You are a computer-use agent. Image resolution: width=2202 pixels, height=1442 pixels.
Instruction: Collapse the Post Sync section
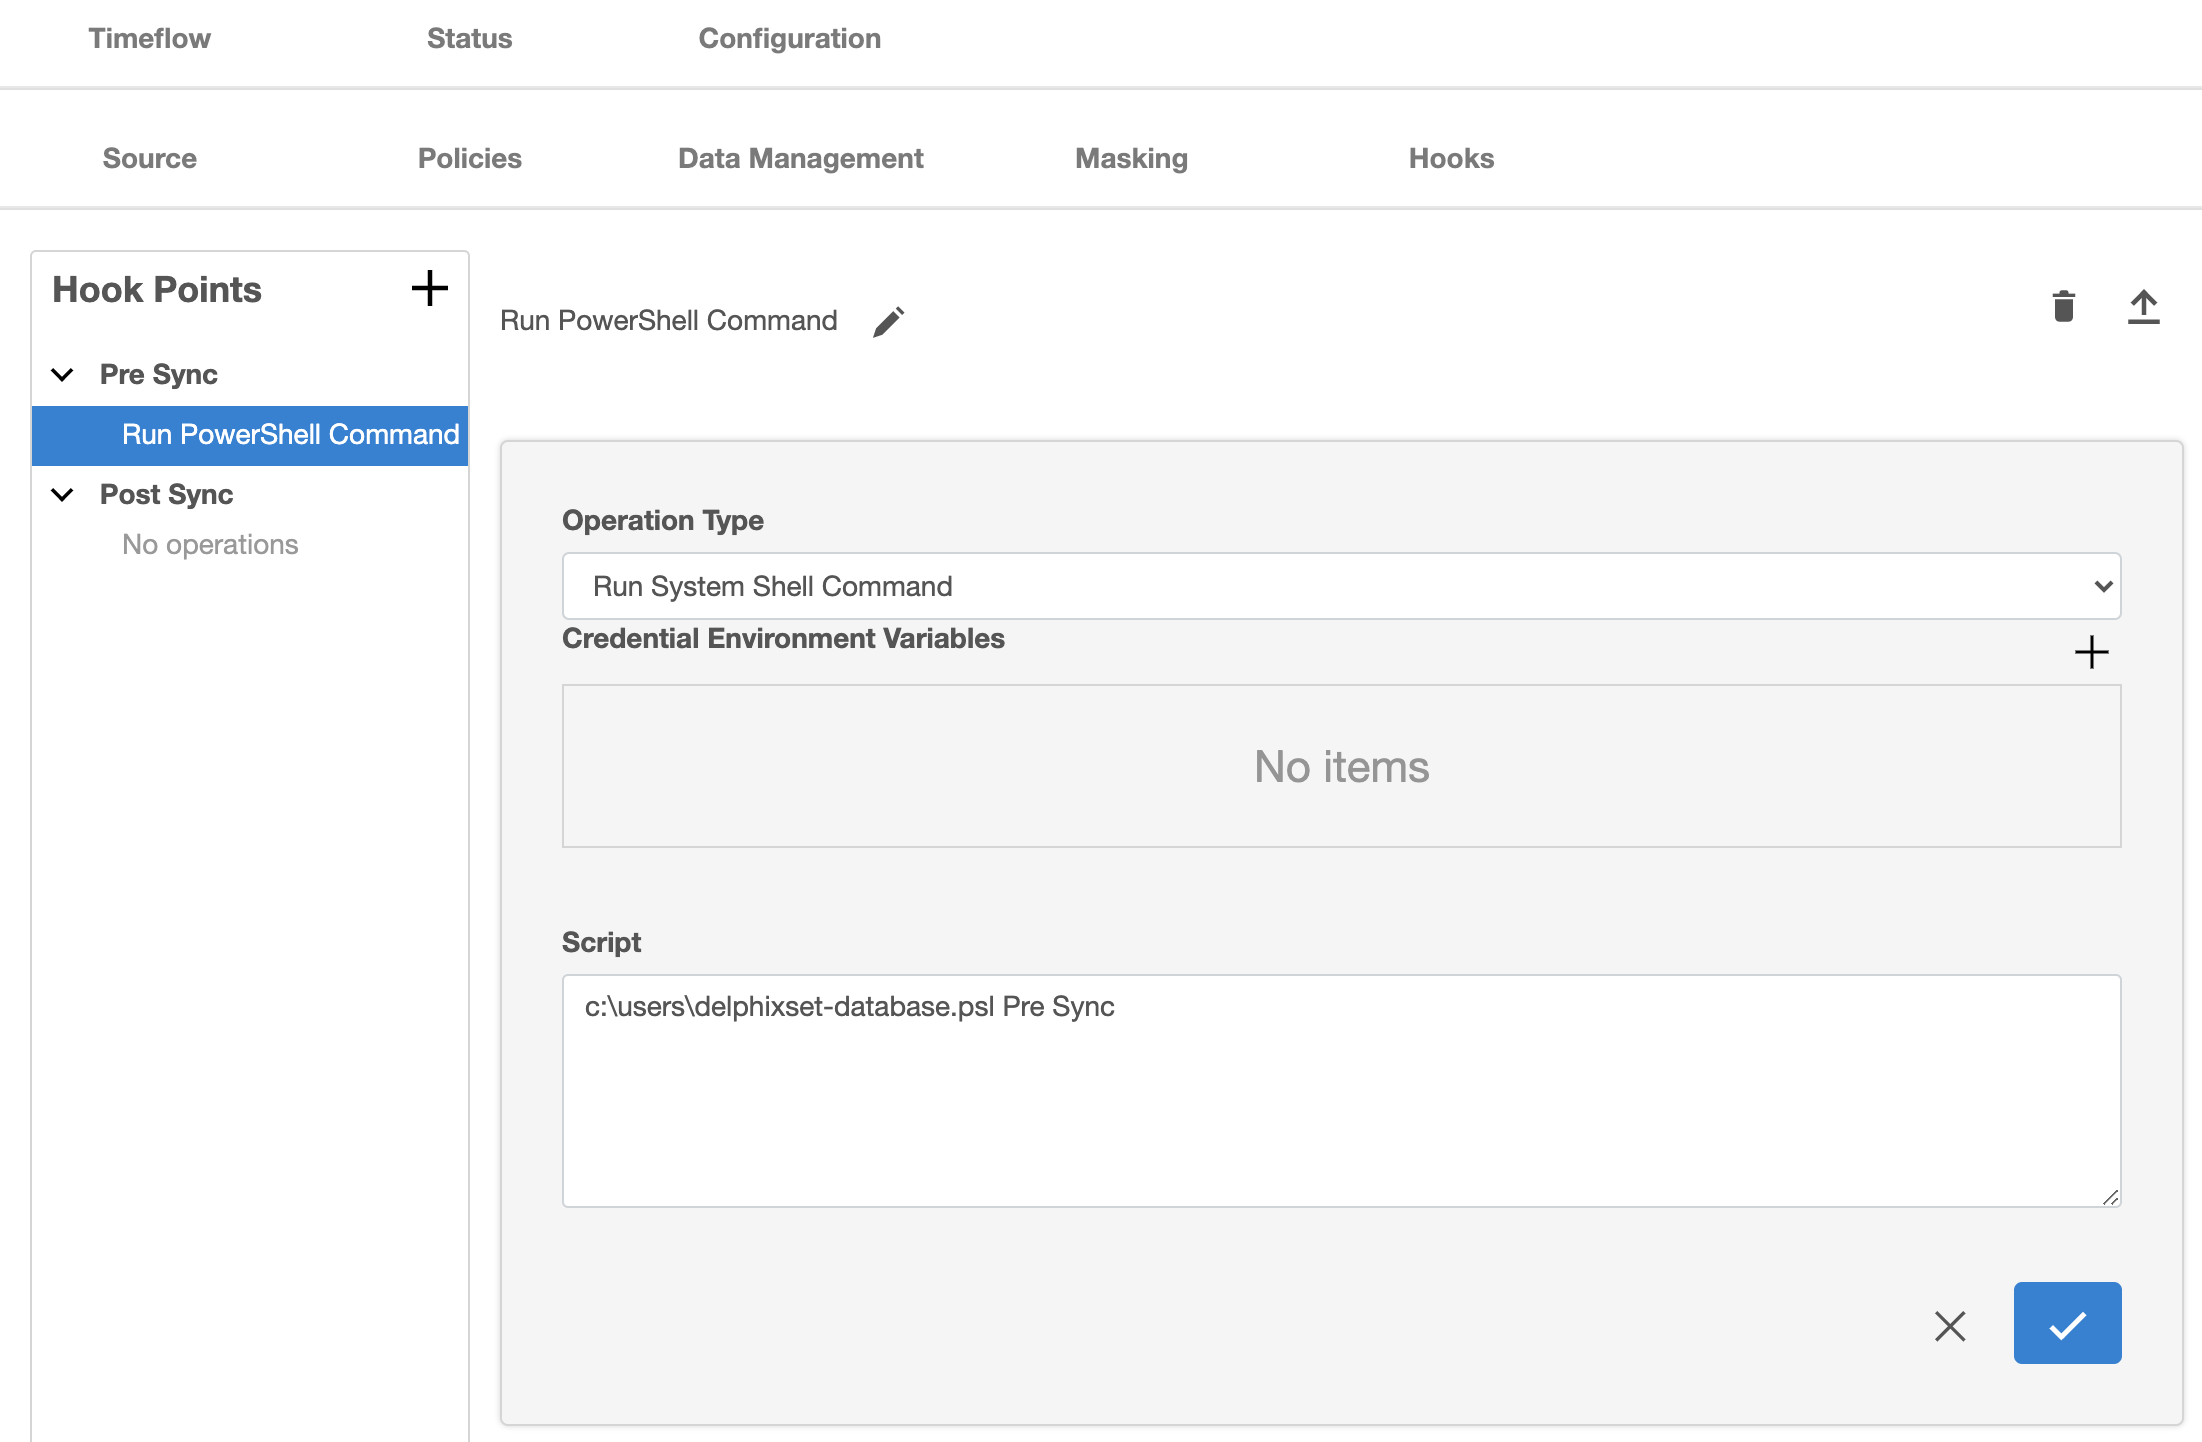(62, 494)
